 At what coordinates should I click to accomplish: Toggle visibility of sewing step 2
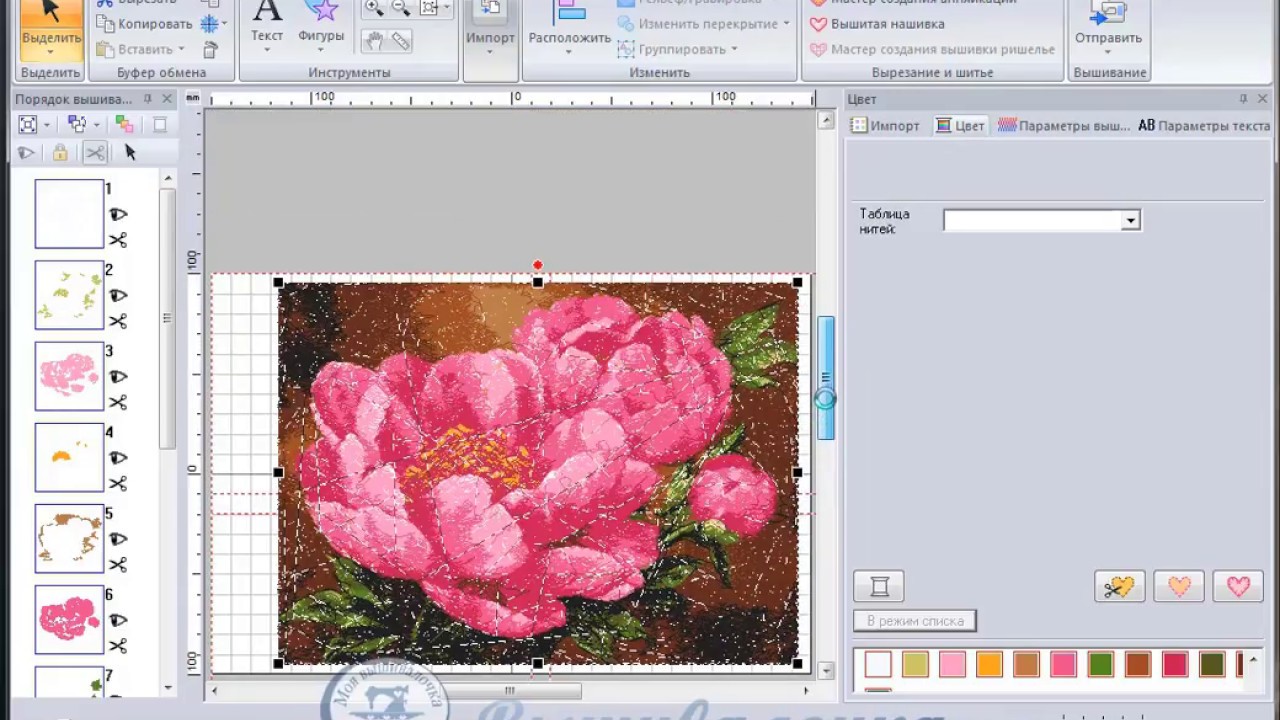point(118,295)
